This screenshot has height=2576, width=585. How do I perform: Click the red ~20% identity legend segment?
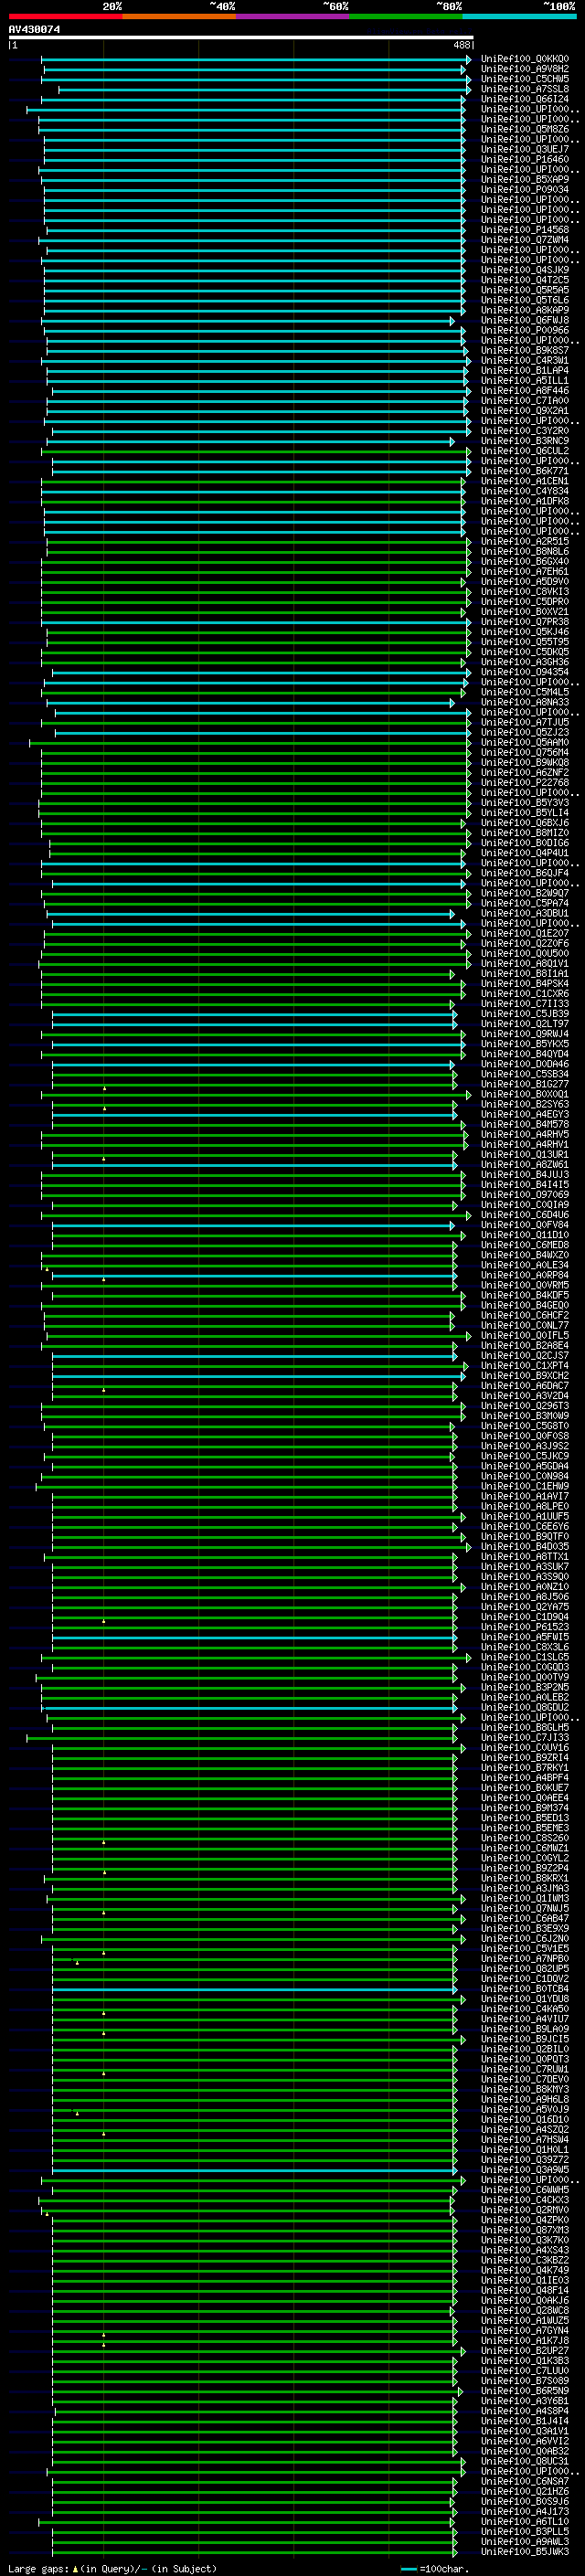(65, 16)
